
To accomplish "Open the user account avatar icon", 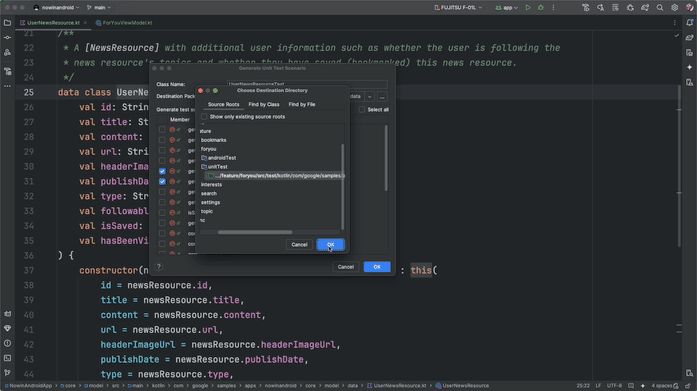I will coord(689,8).
